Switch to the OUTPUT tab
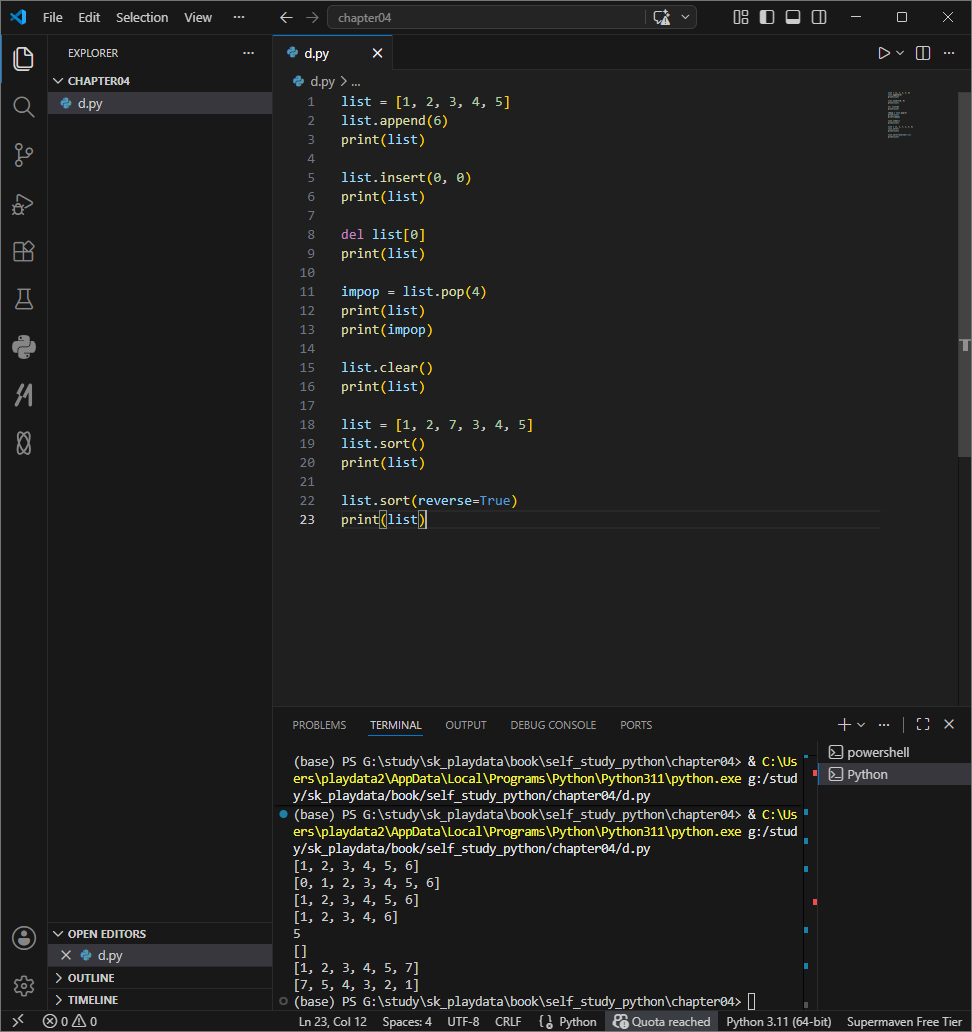 coord(466,725)
